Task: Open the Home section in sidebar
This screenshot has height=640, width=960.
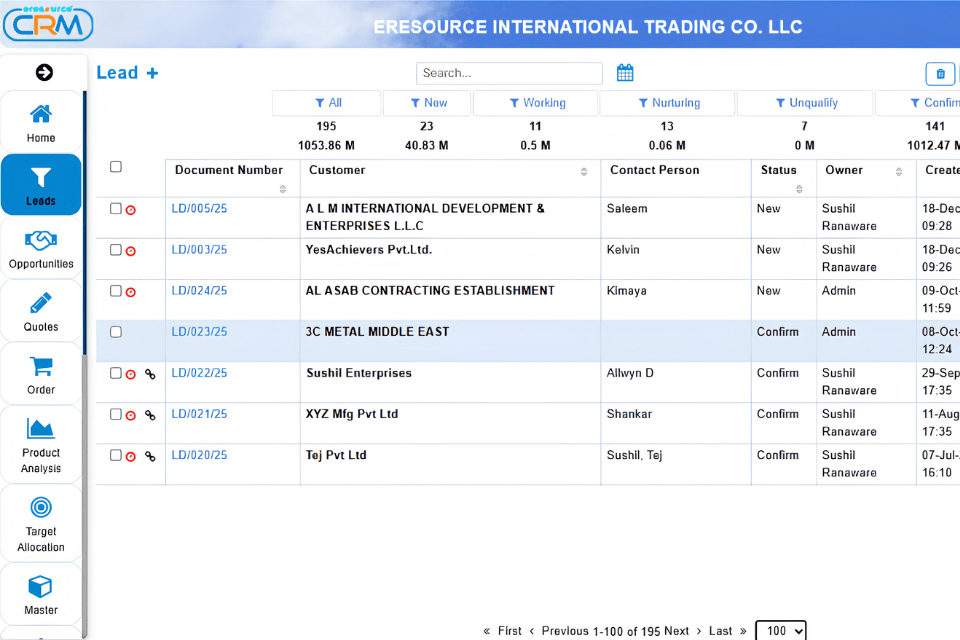Action: (41, 123)
